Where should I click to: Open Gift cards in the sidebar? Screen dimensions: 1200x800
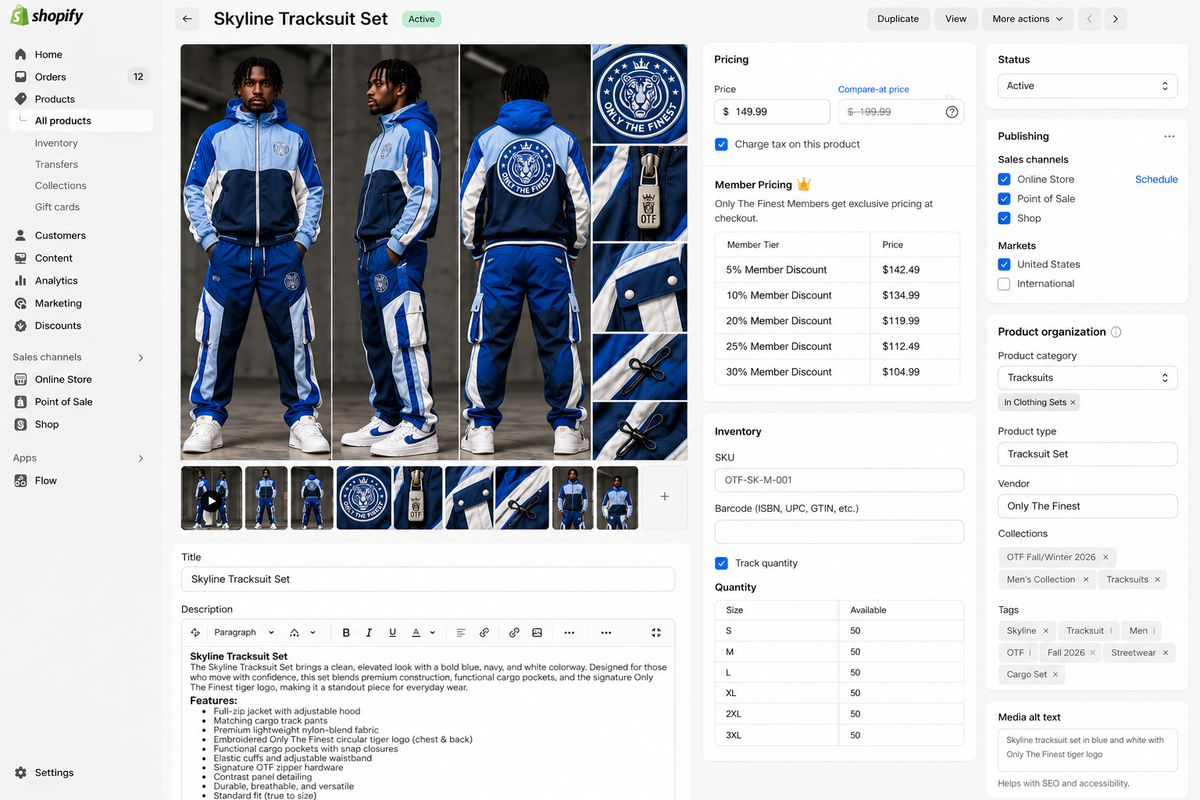pos(57,207)
